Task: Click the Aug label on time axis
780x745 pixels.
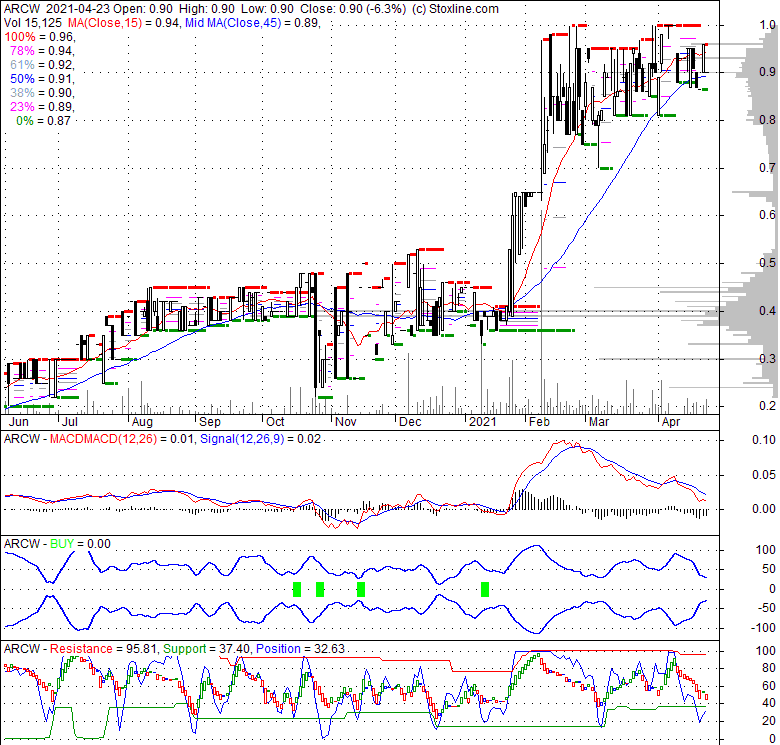Action: (142, 422)
